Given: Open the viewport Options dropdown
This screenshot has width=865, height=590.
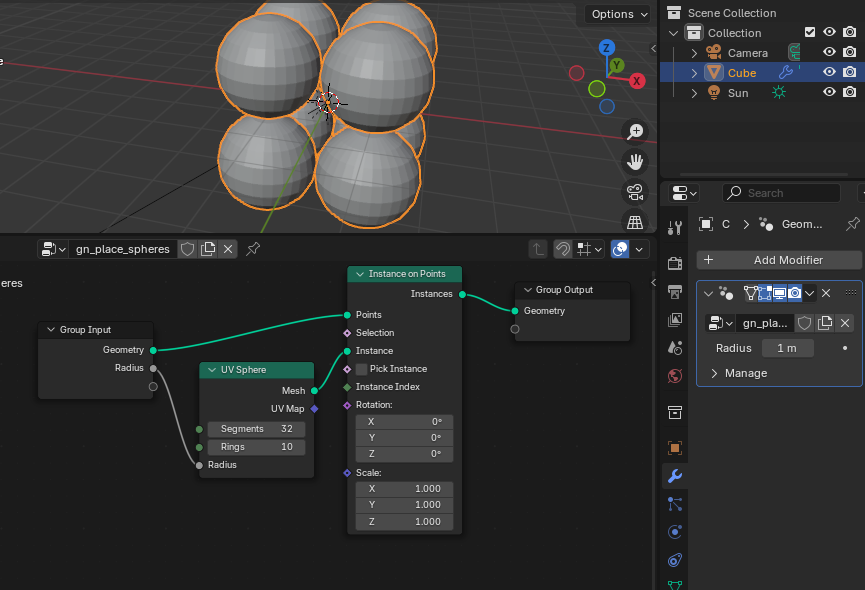Looking at the screenshot, I should 618,14.
